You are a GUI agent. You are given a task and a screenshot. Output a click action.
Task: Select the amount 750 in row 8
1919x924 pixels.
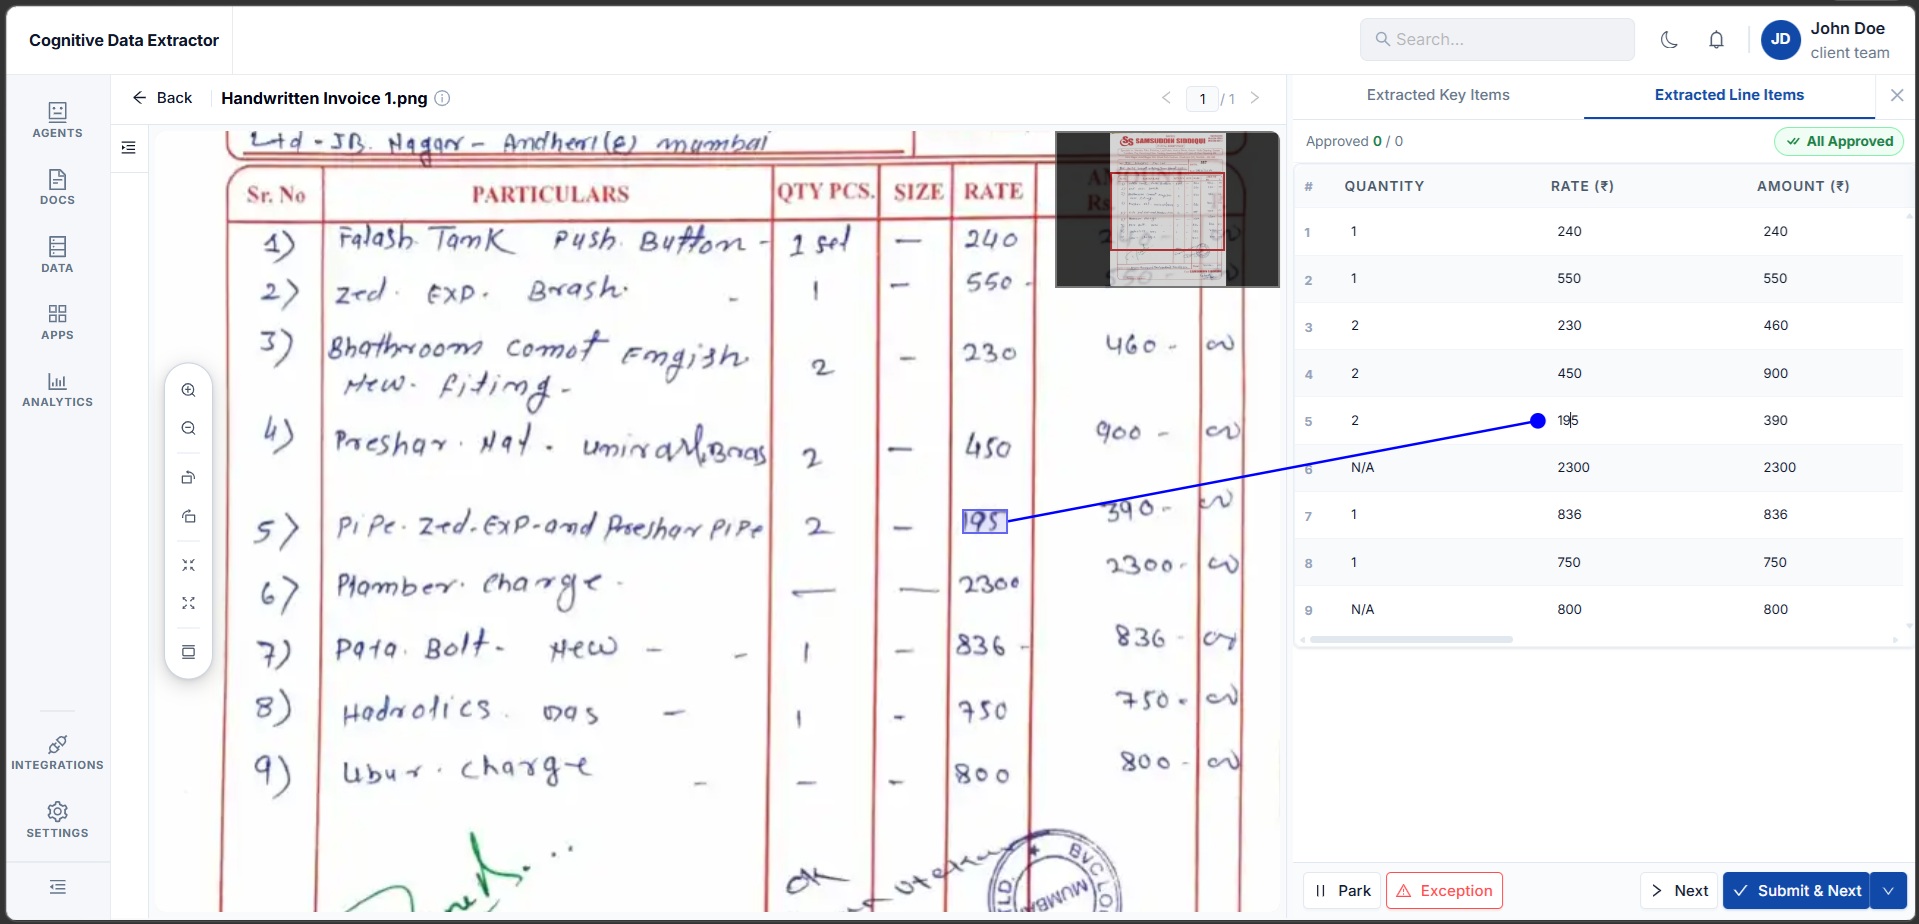click(1775, 562)
